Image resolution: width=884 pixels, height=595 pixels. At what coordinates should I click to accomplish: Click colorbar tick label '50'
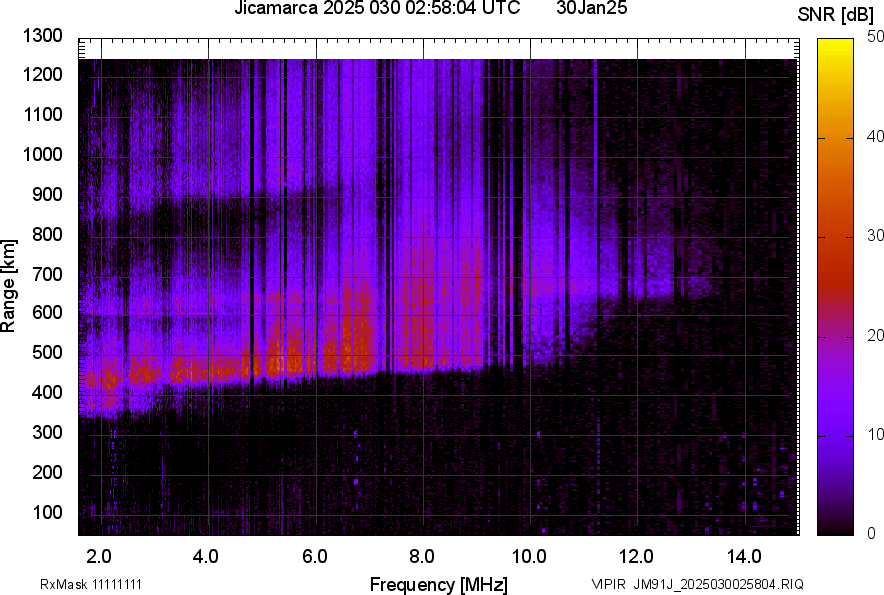(x=876, y=37)
